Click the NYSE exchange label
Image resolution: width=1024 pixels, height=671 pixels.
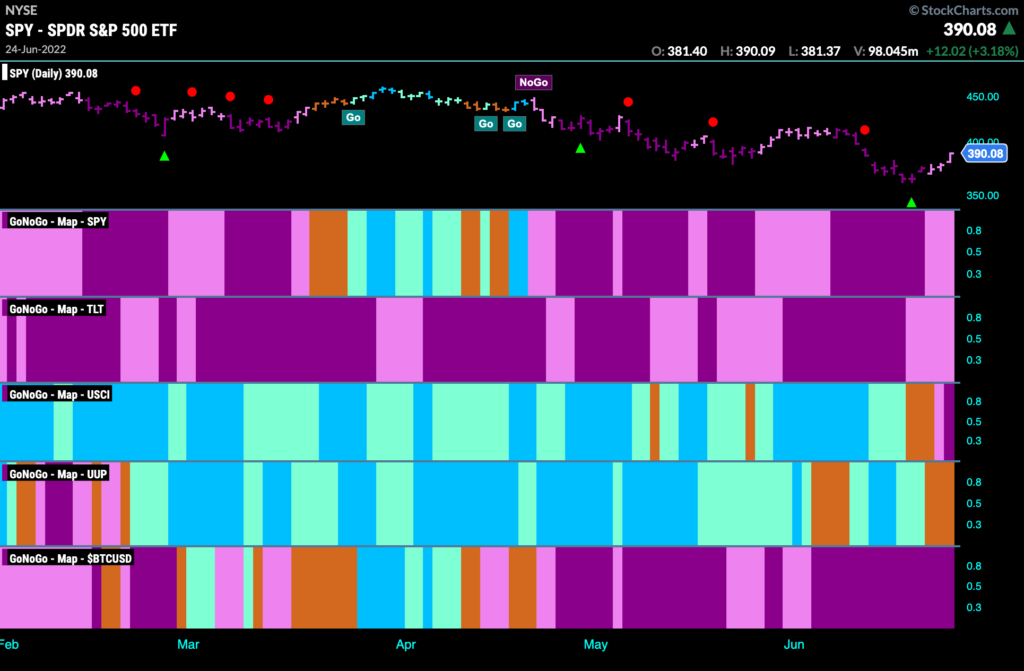pyautogui.click(x=22, y=10)
